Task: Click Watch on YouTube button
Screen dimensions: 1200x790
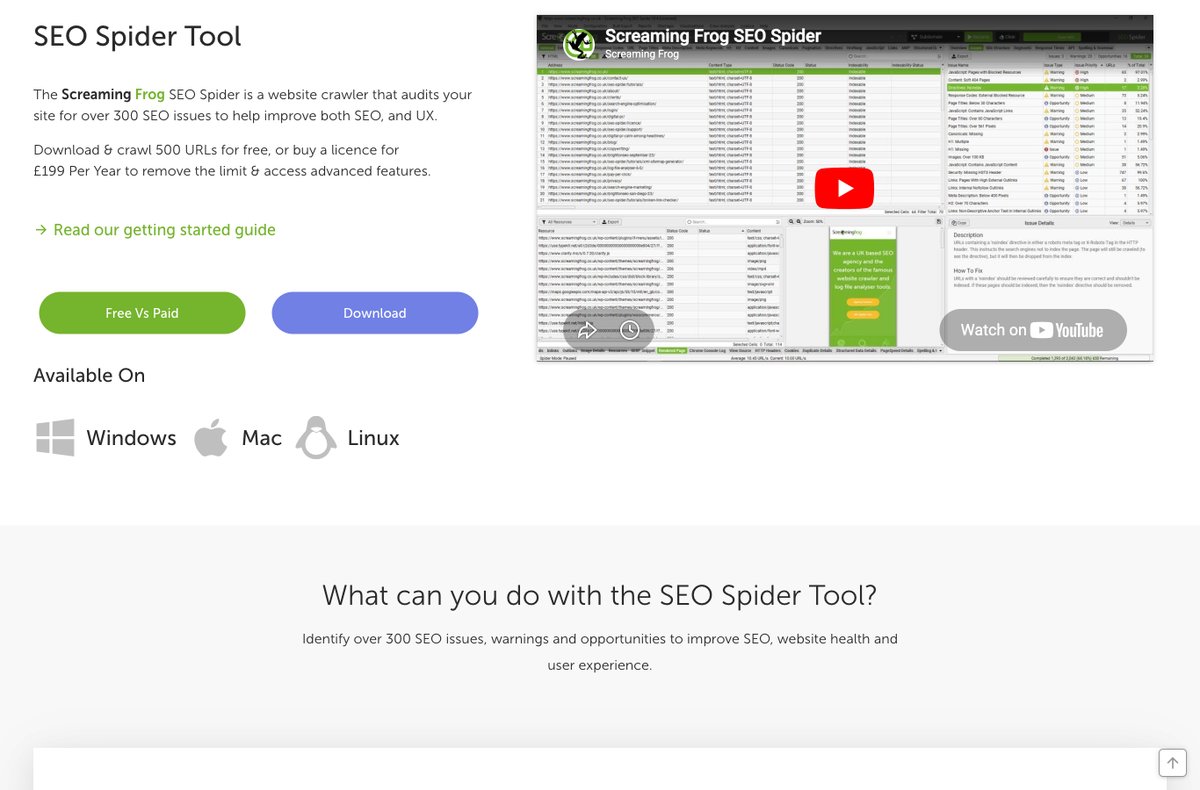Action: 1032,330
